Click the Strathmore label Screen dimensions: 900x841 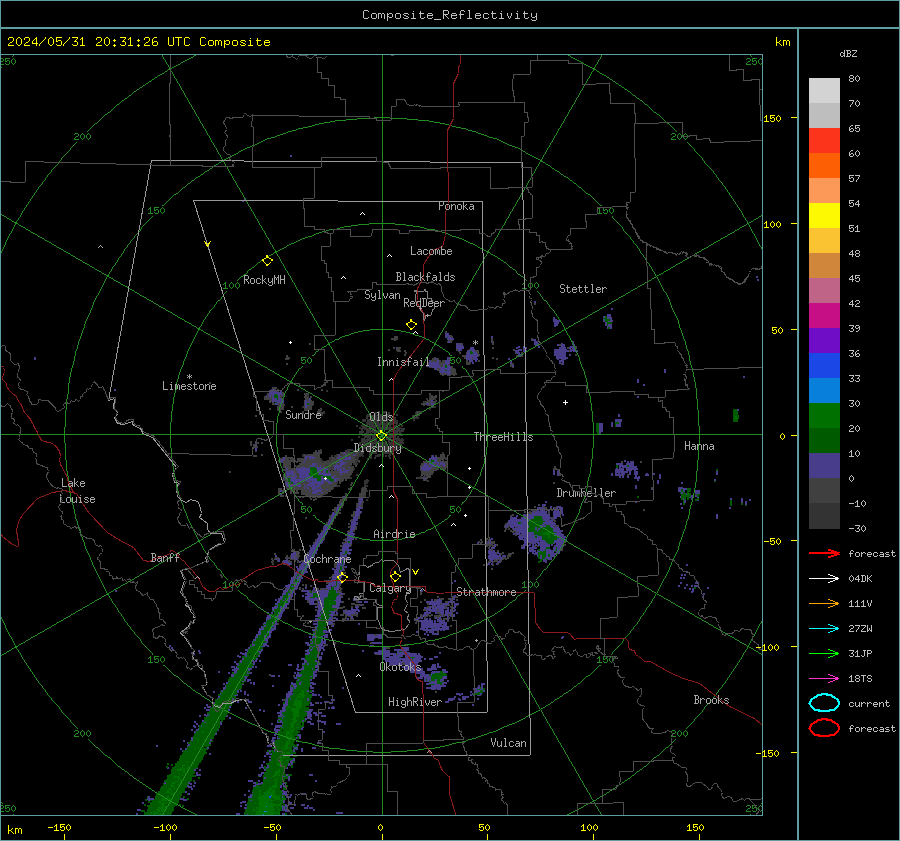(486, 592)
